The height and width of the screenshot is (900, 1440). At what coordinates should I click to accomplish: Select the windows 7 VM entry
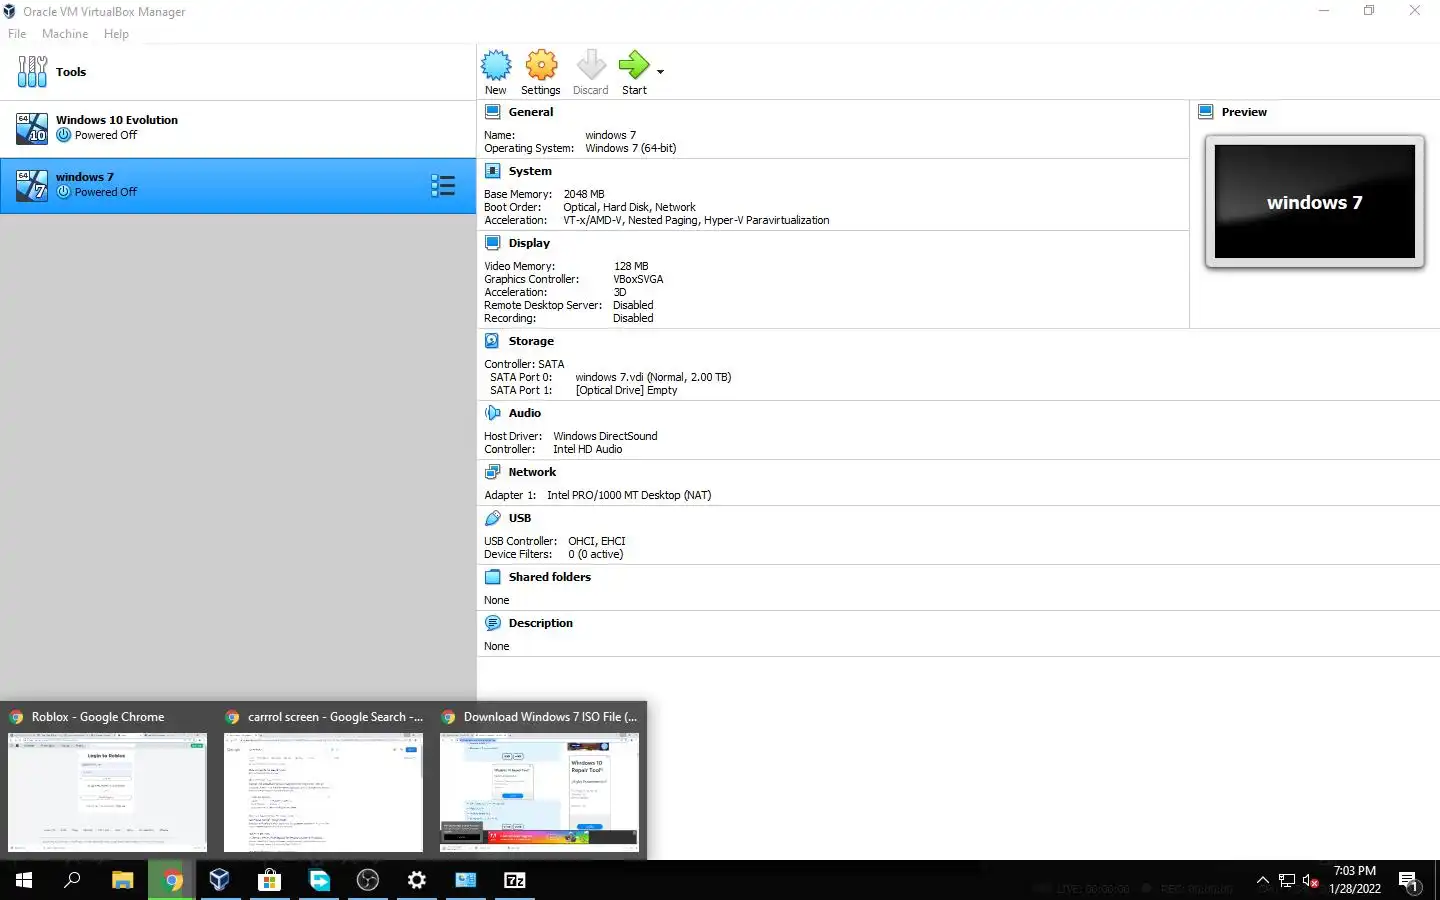tap(238, 185)
